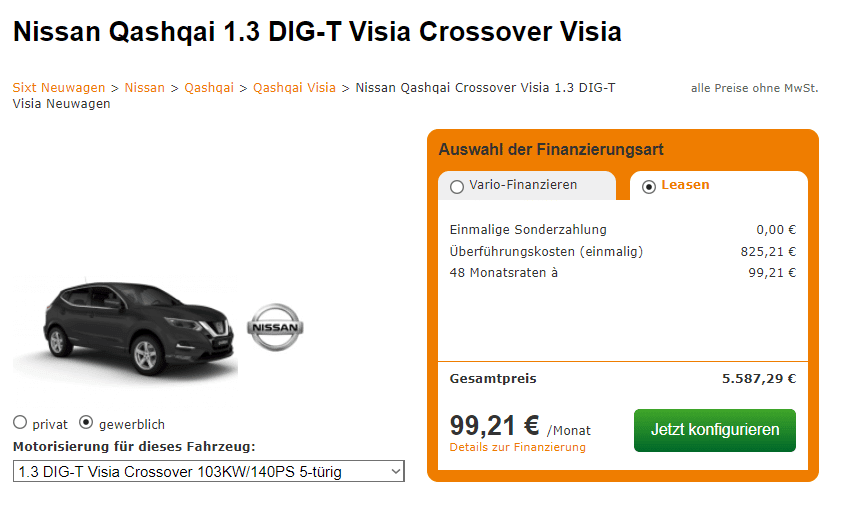Click the black Qashqai car image
Screen dimensions: 849x508
coord(139,328)
